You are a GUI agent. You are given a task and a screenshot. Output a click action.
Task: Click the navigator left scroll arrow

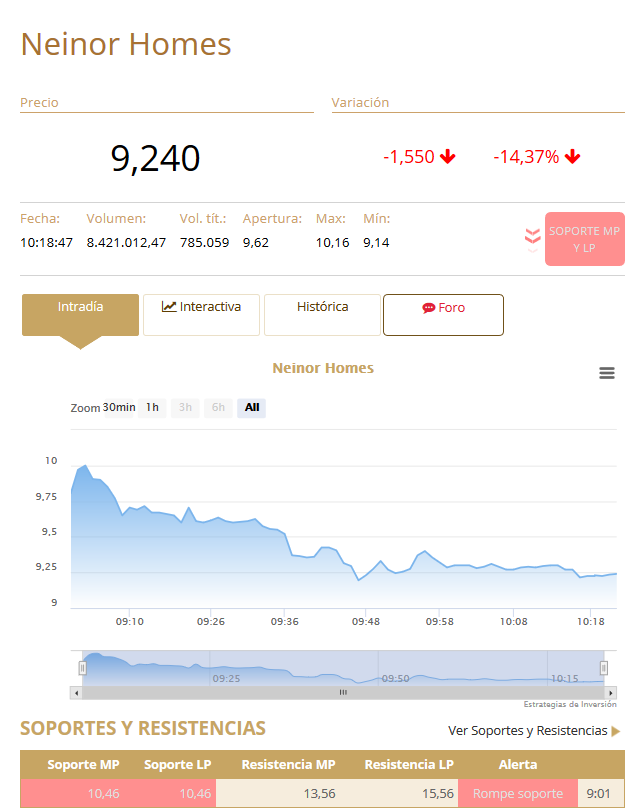point(76,692)
